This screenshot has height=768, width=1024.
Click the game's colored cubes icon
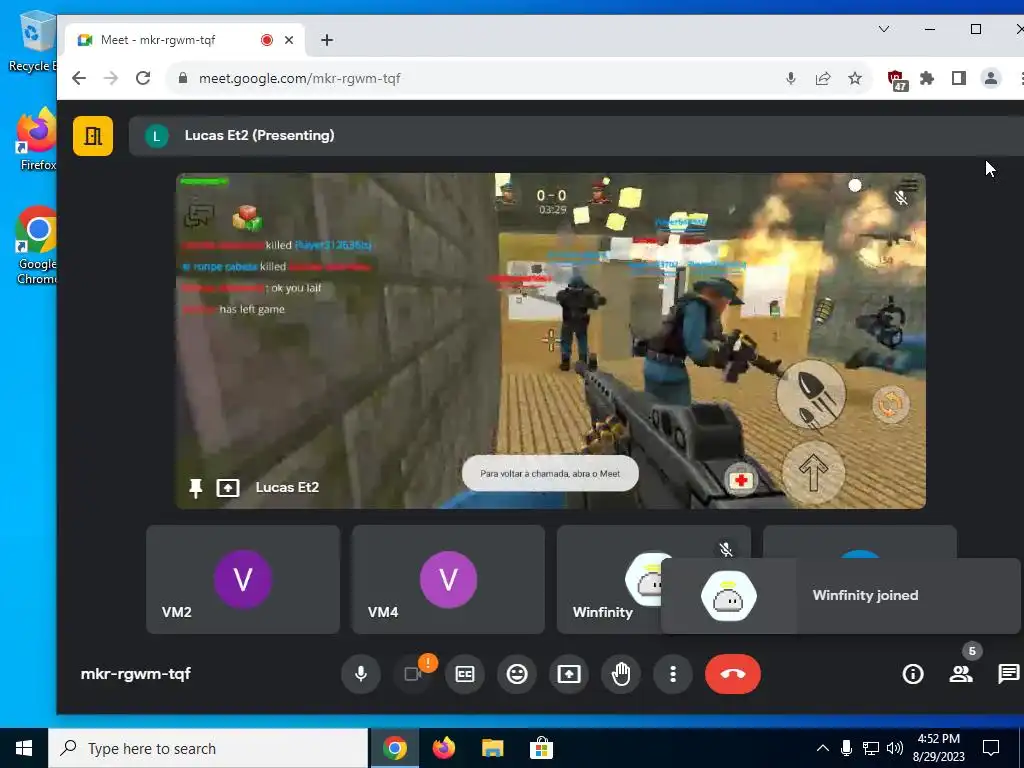point(247,217)
